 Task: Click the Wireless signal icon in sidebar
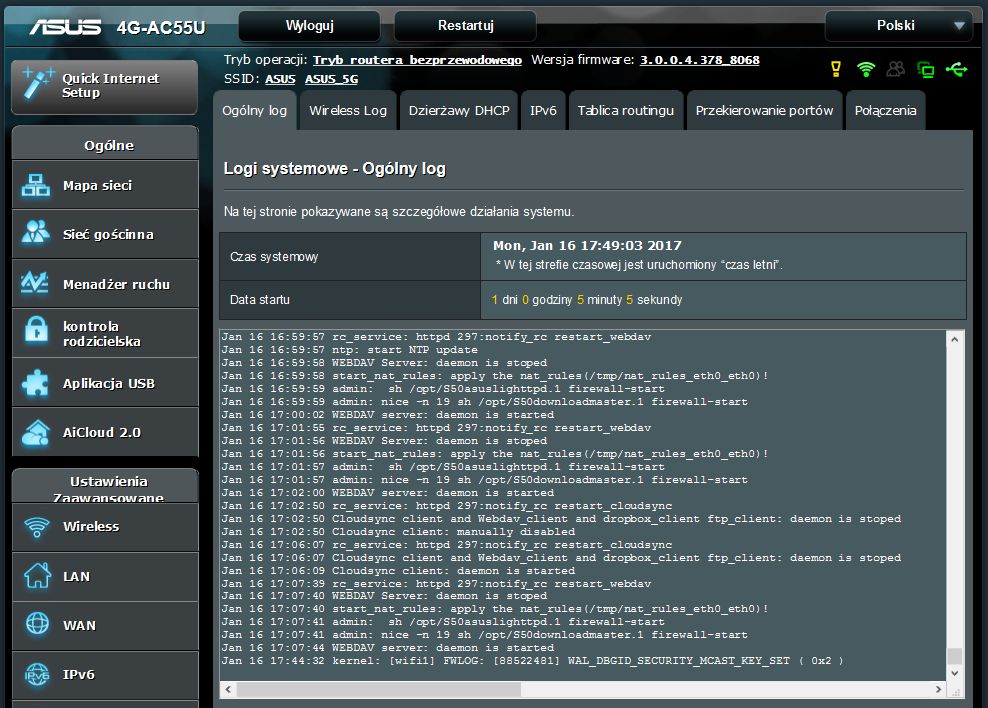(37, 527)
